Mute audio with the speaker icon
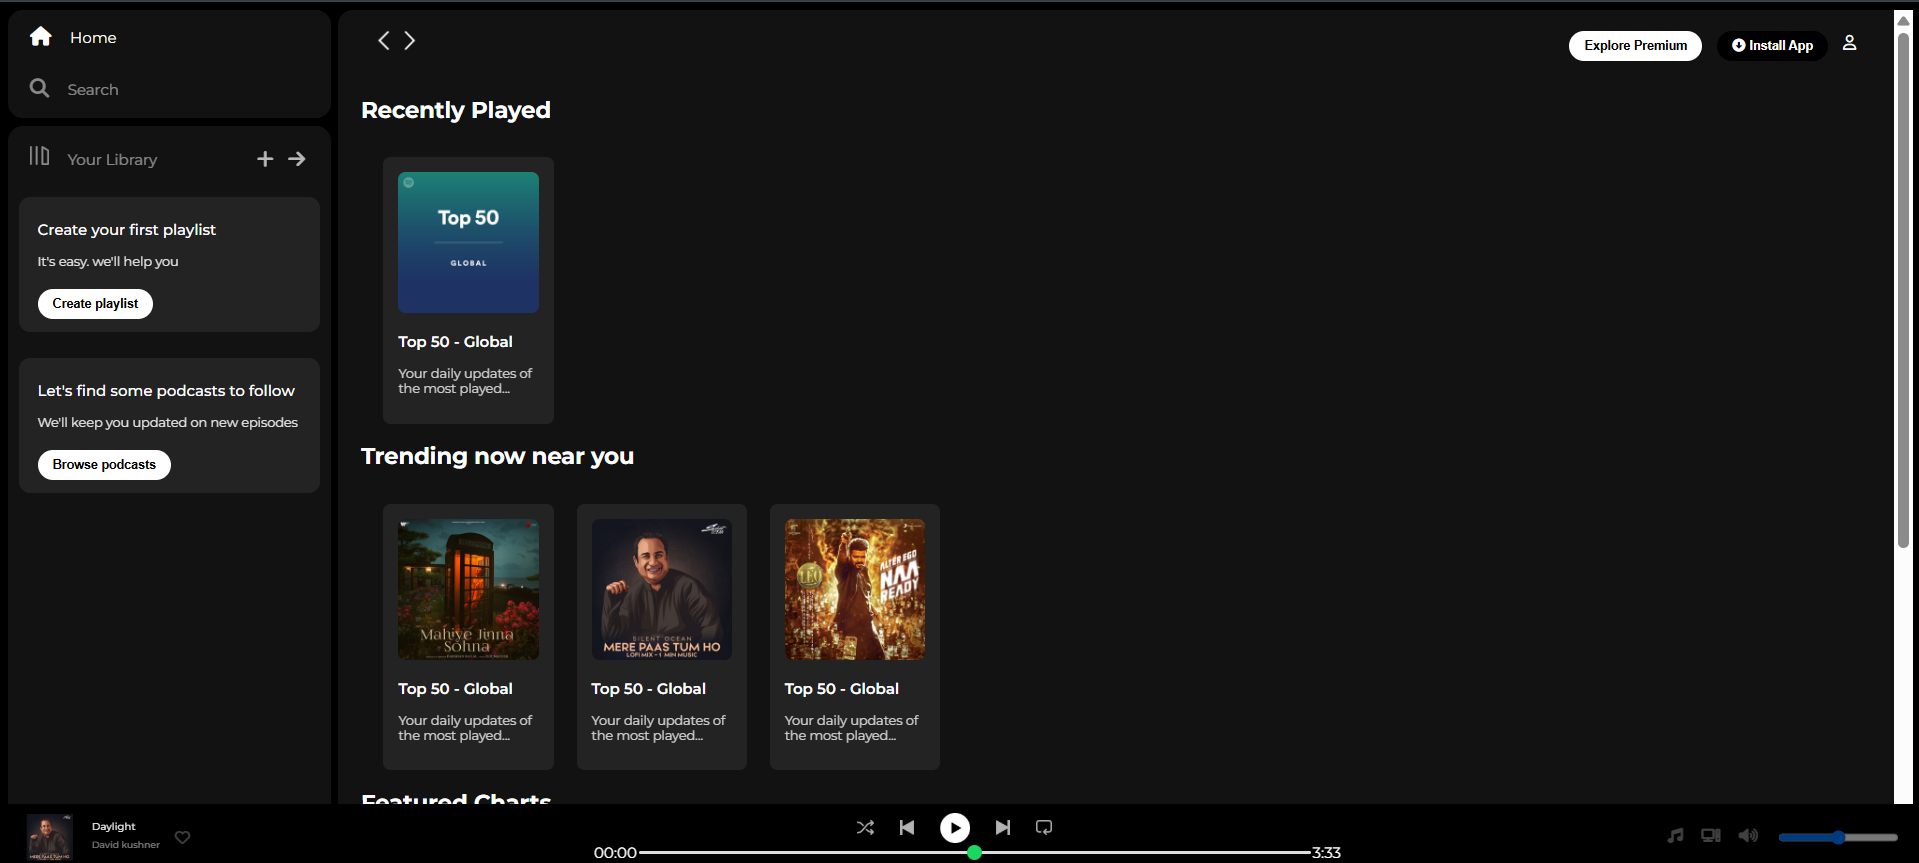1919x863 pixels. (1748, 836)
